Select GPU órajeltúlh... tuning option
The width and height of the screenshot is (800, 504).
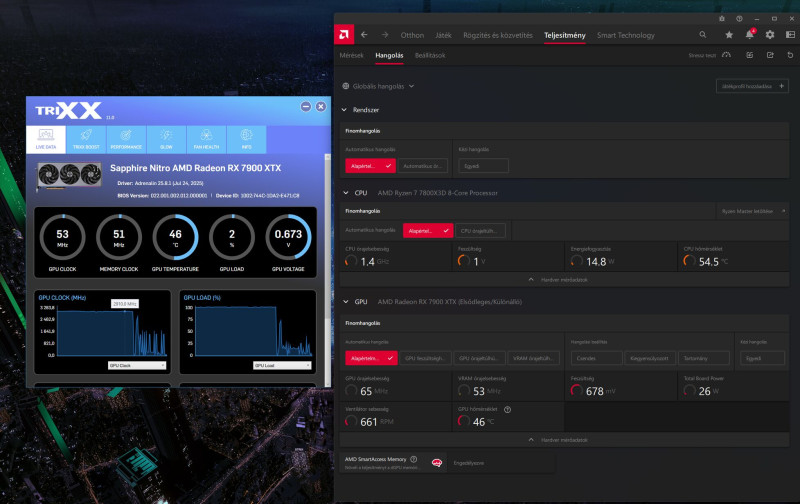[x=479, y=358]
